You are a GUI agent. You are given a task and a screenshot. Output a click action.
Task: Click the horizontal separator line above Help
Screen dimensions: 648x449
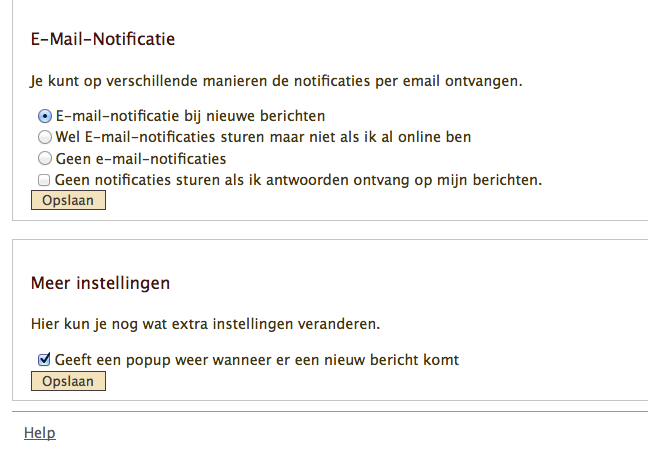(330, 411)
